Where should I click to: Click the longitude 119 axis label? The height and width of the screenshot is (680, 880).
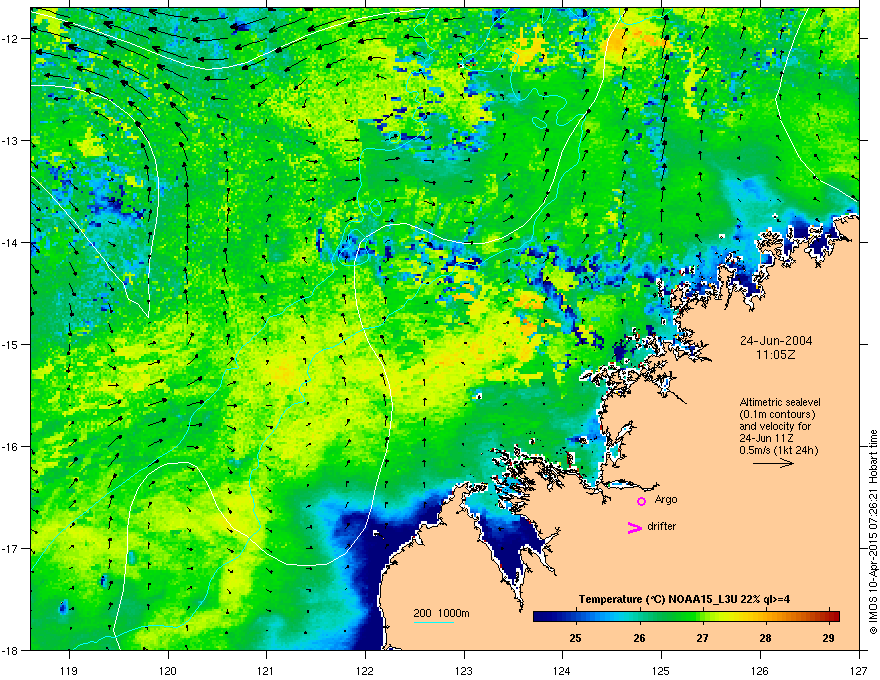click(69, 670)
